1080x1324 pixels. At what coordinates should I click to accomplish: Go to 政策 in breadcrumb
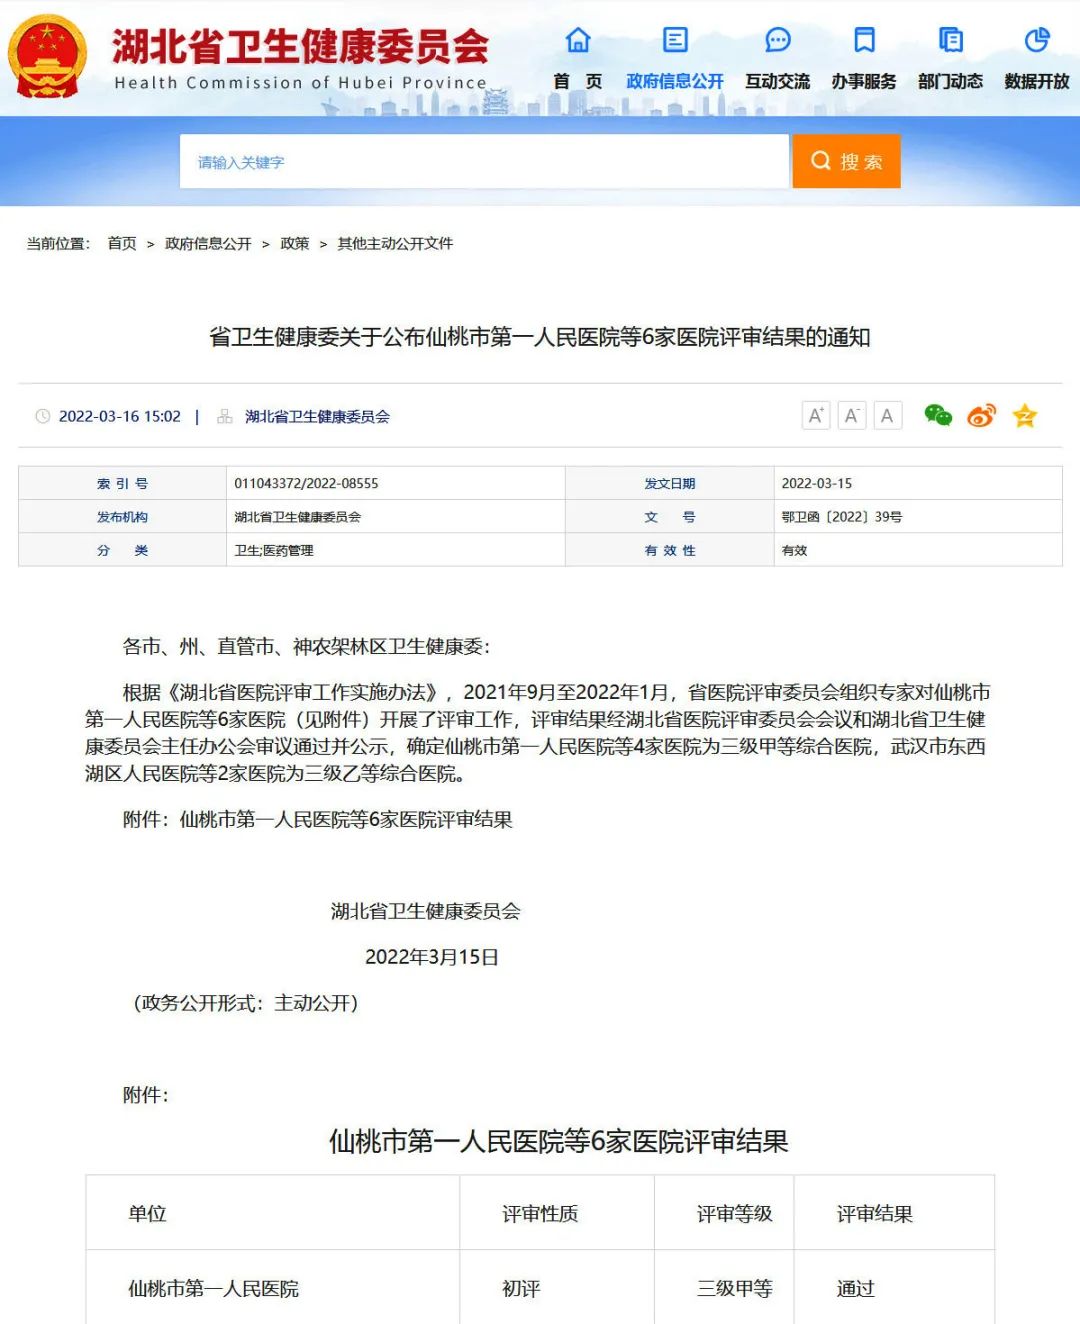click(294, 243)
